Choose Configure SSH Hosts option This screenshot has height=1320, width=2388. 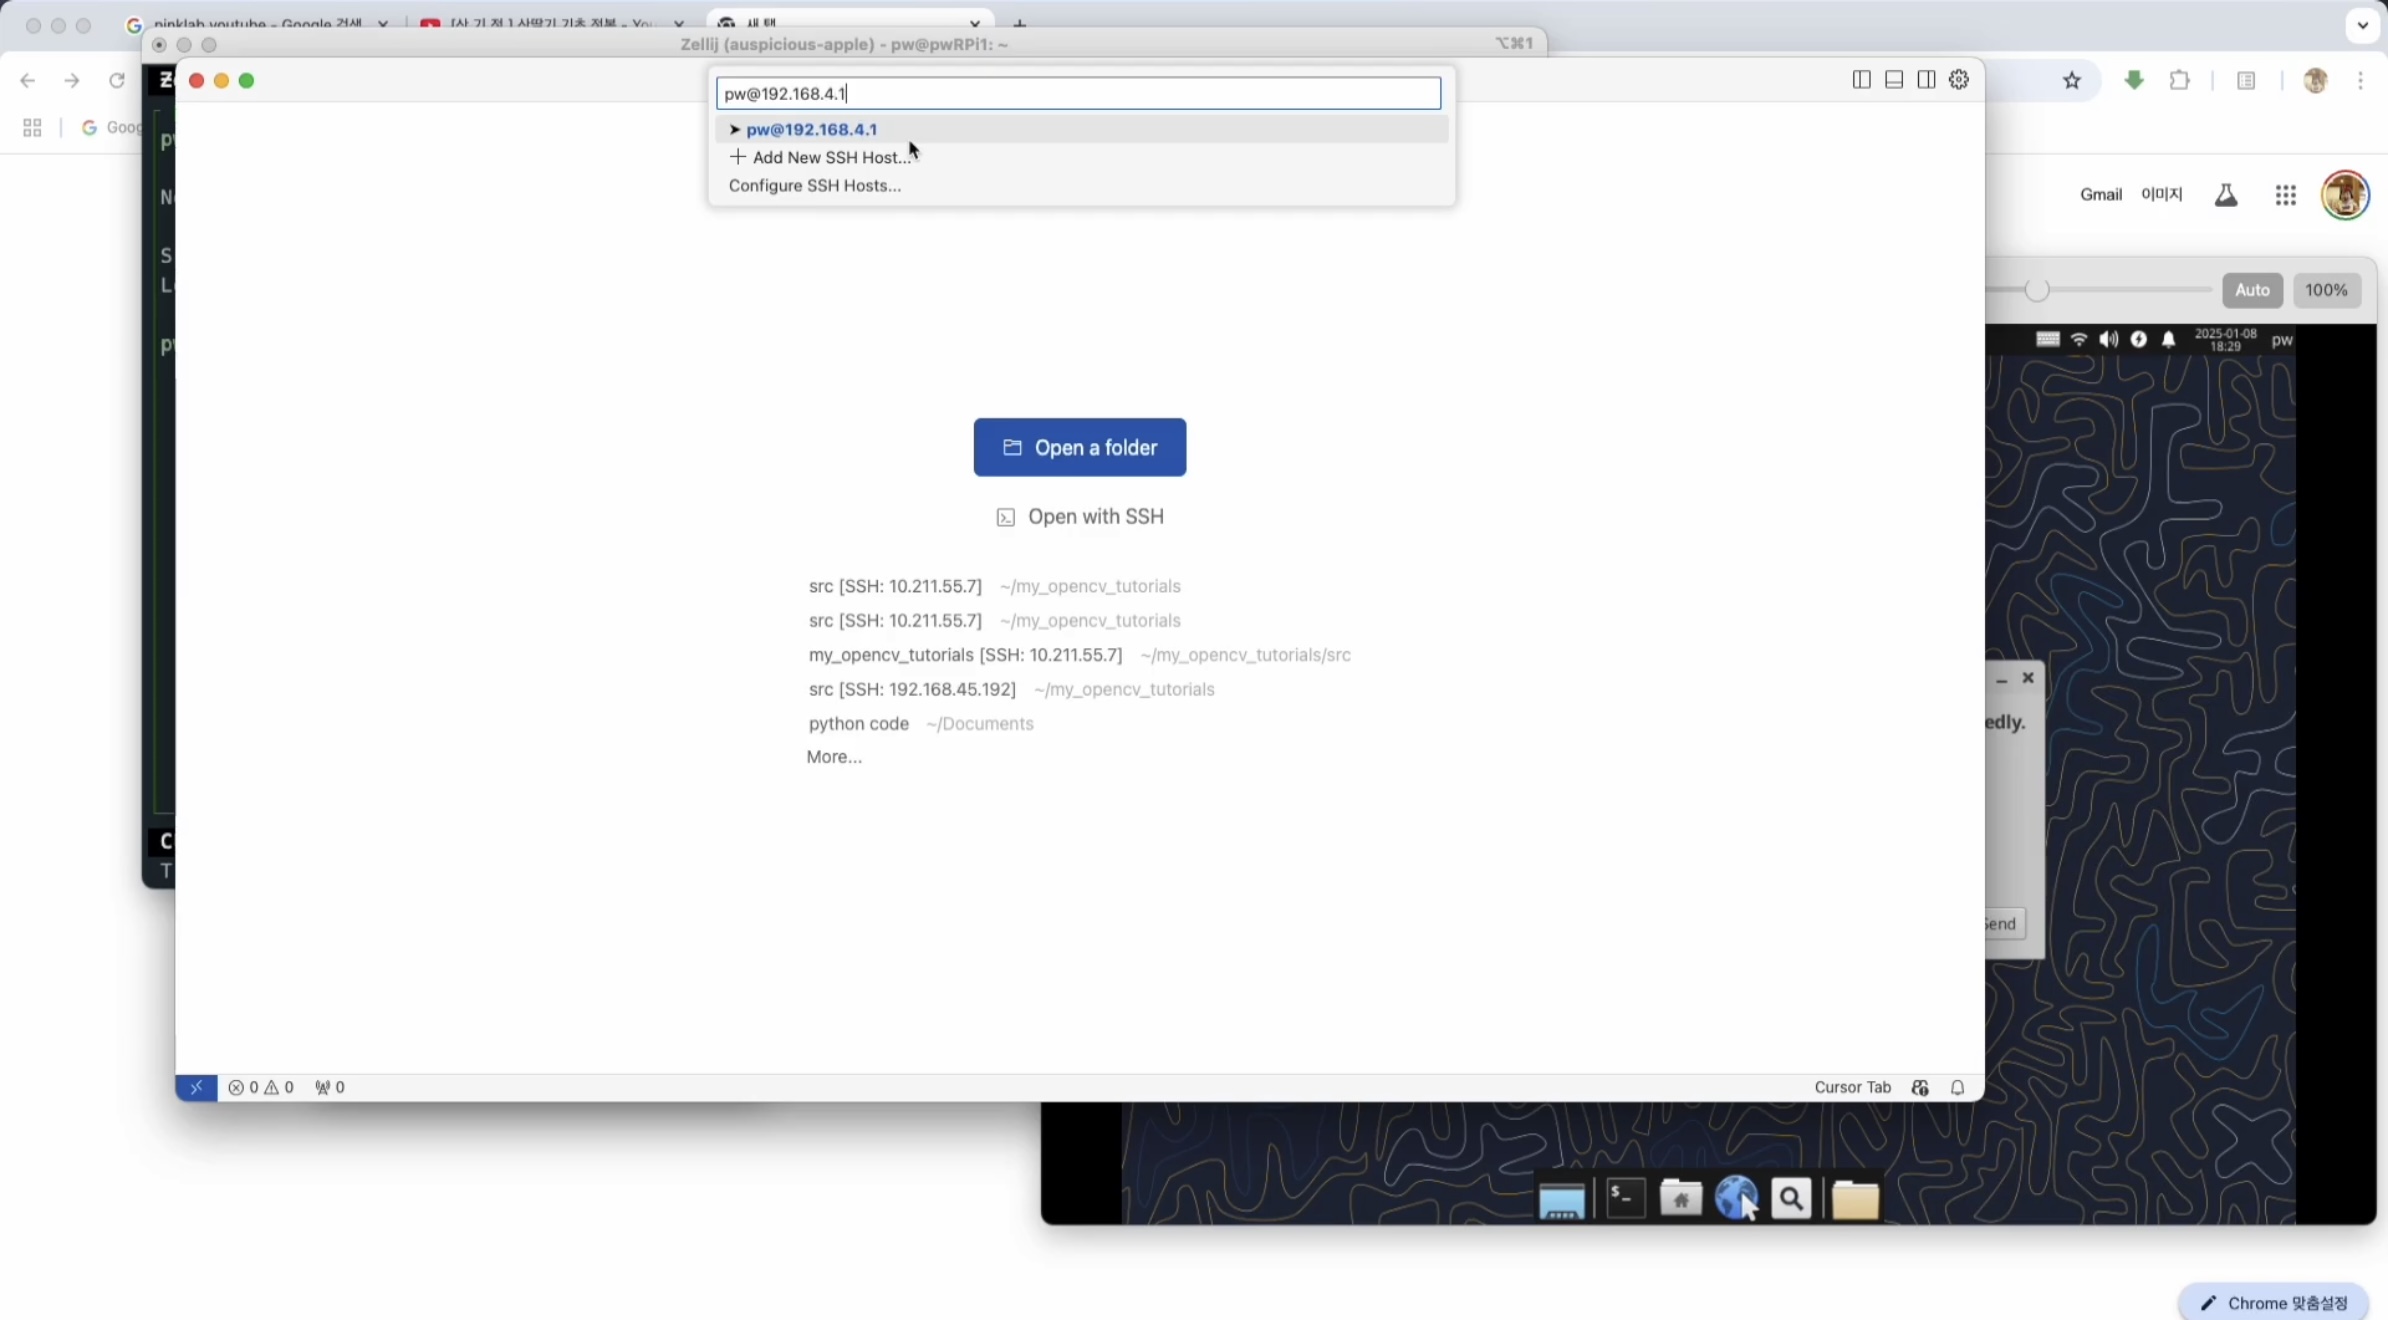pos(814,185)
